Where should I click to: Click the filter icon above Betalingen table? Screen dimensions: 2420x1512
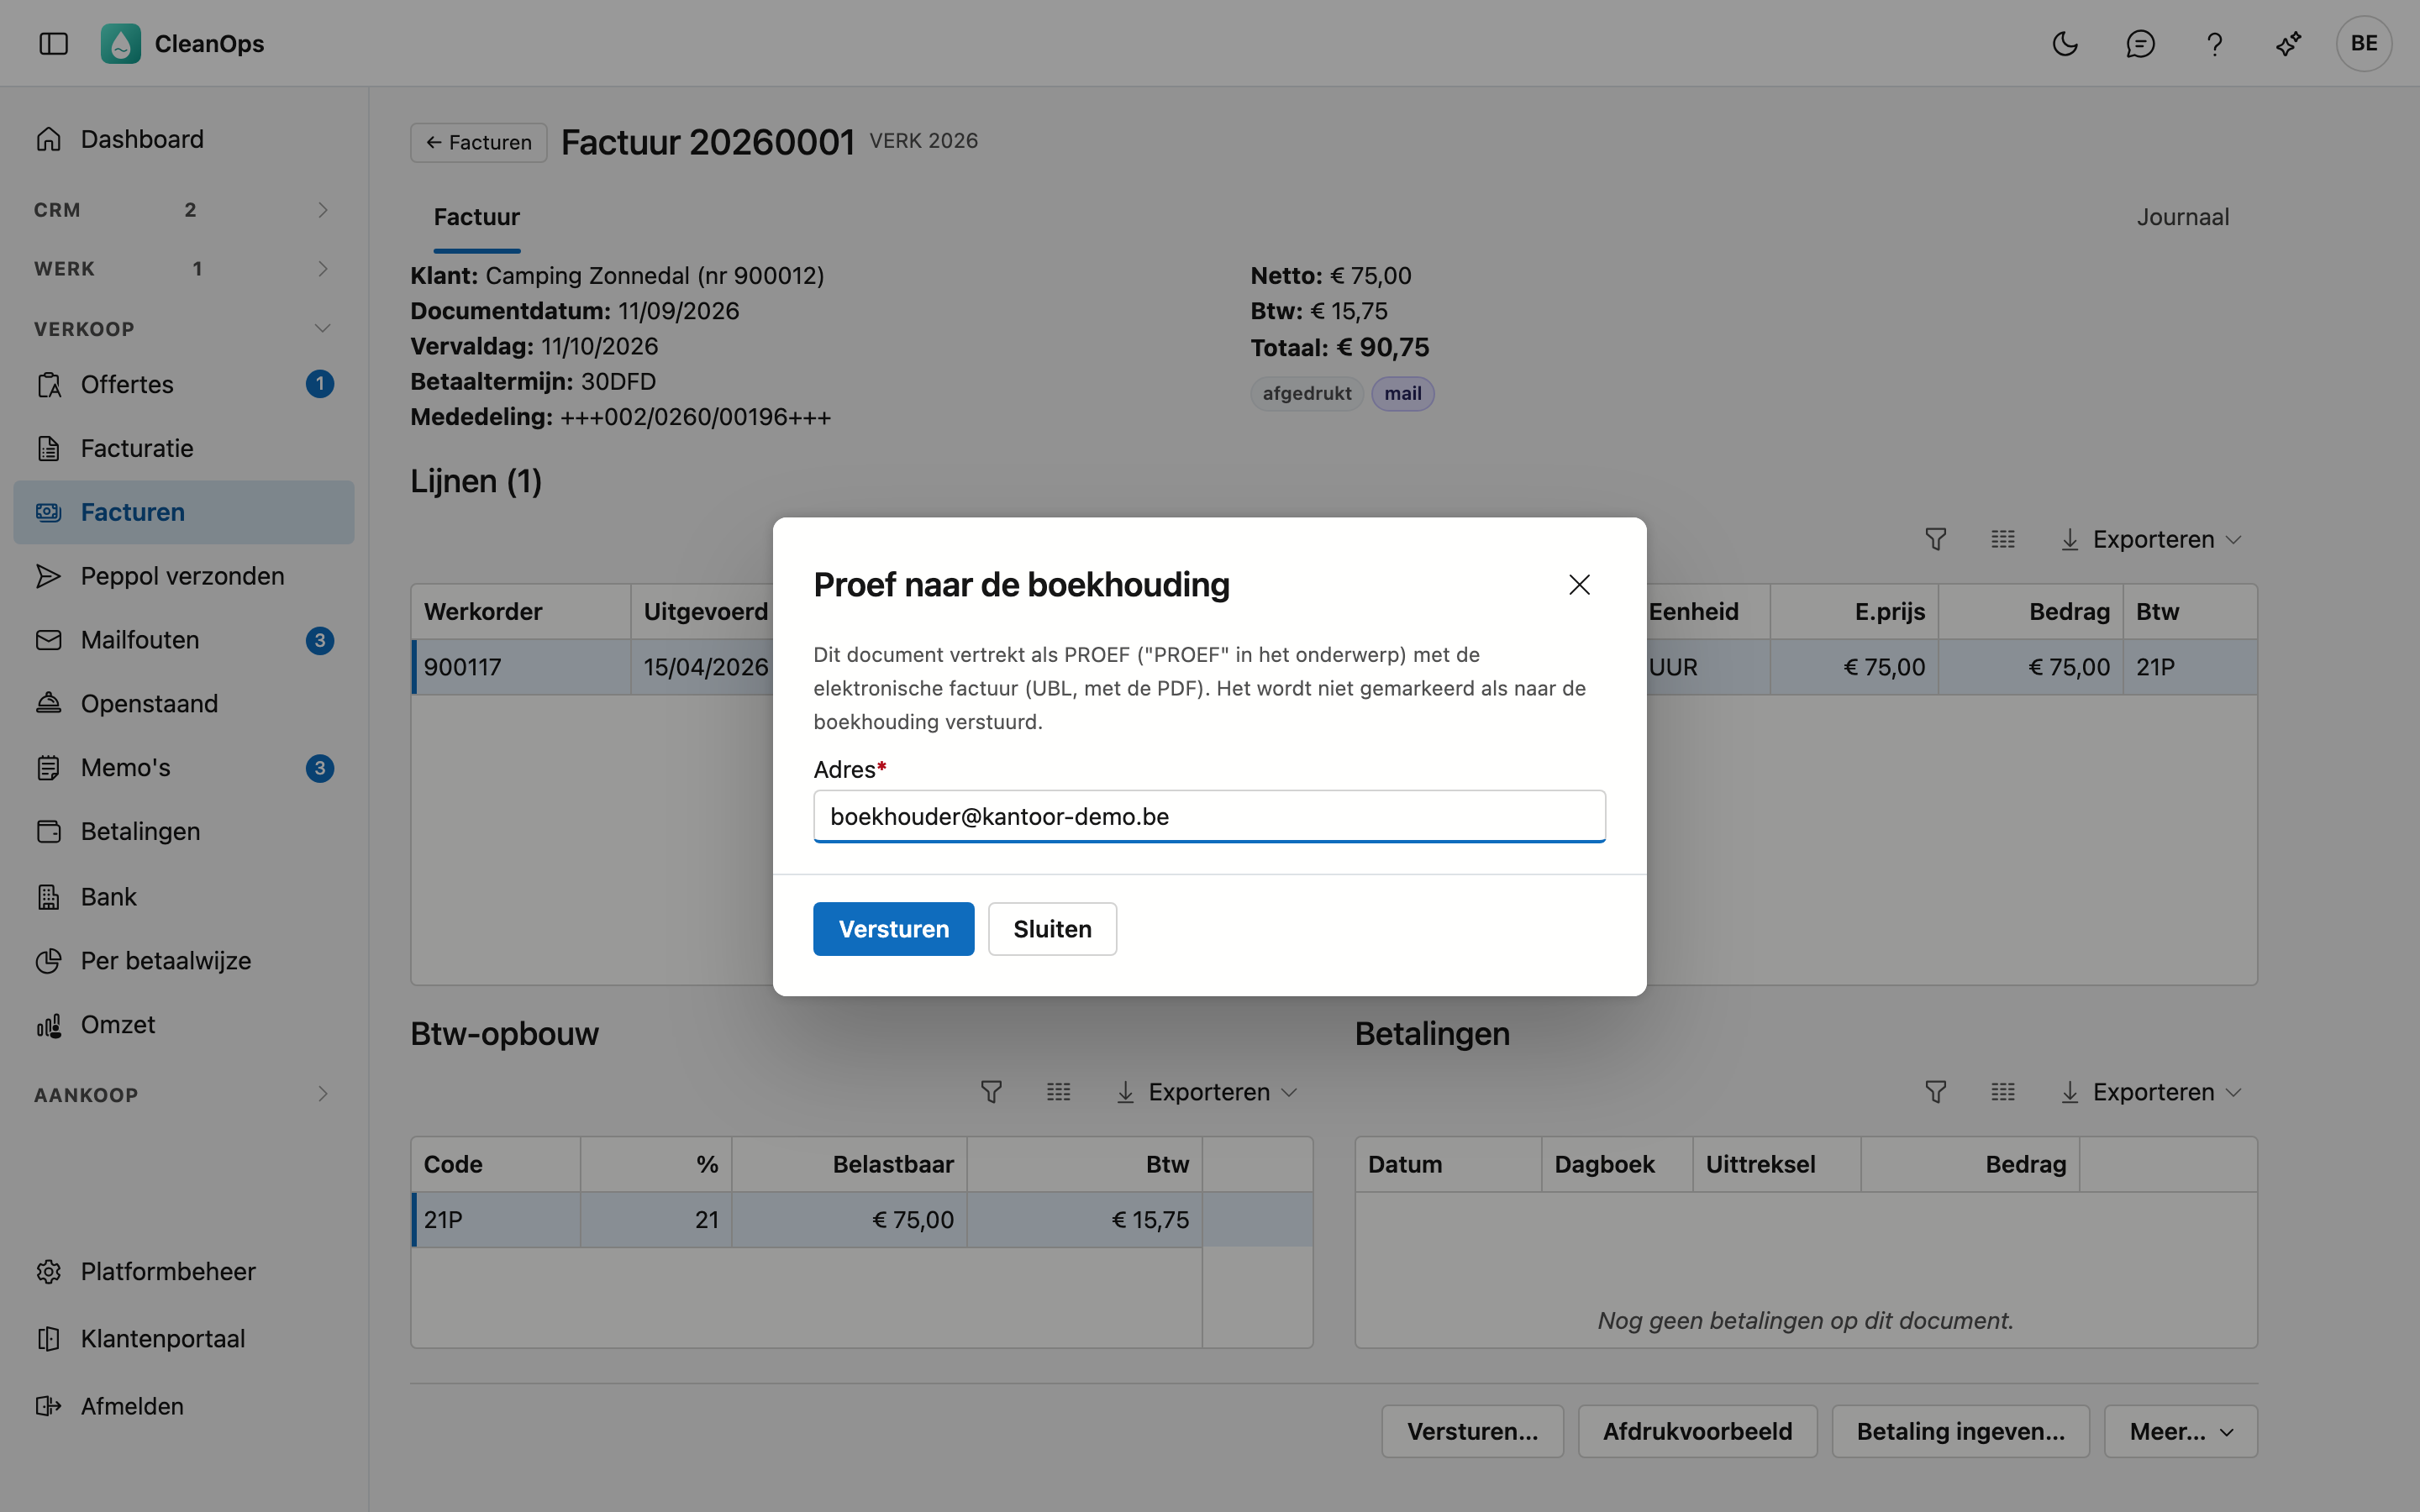coord(1936,1092)
